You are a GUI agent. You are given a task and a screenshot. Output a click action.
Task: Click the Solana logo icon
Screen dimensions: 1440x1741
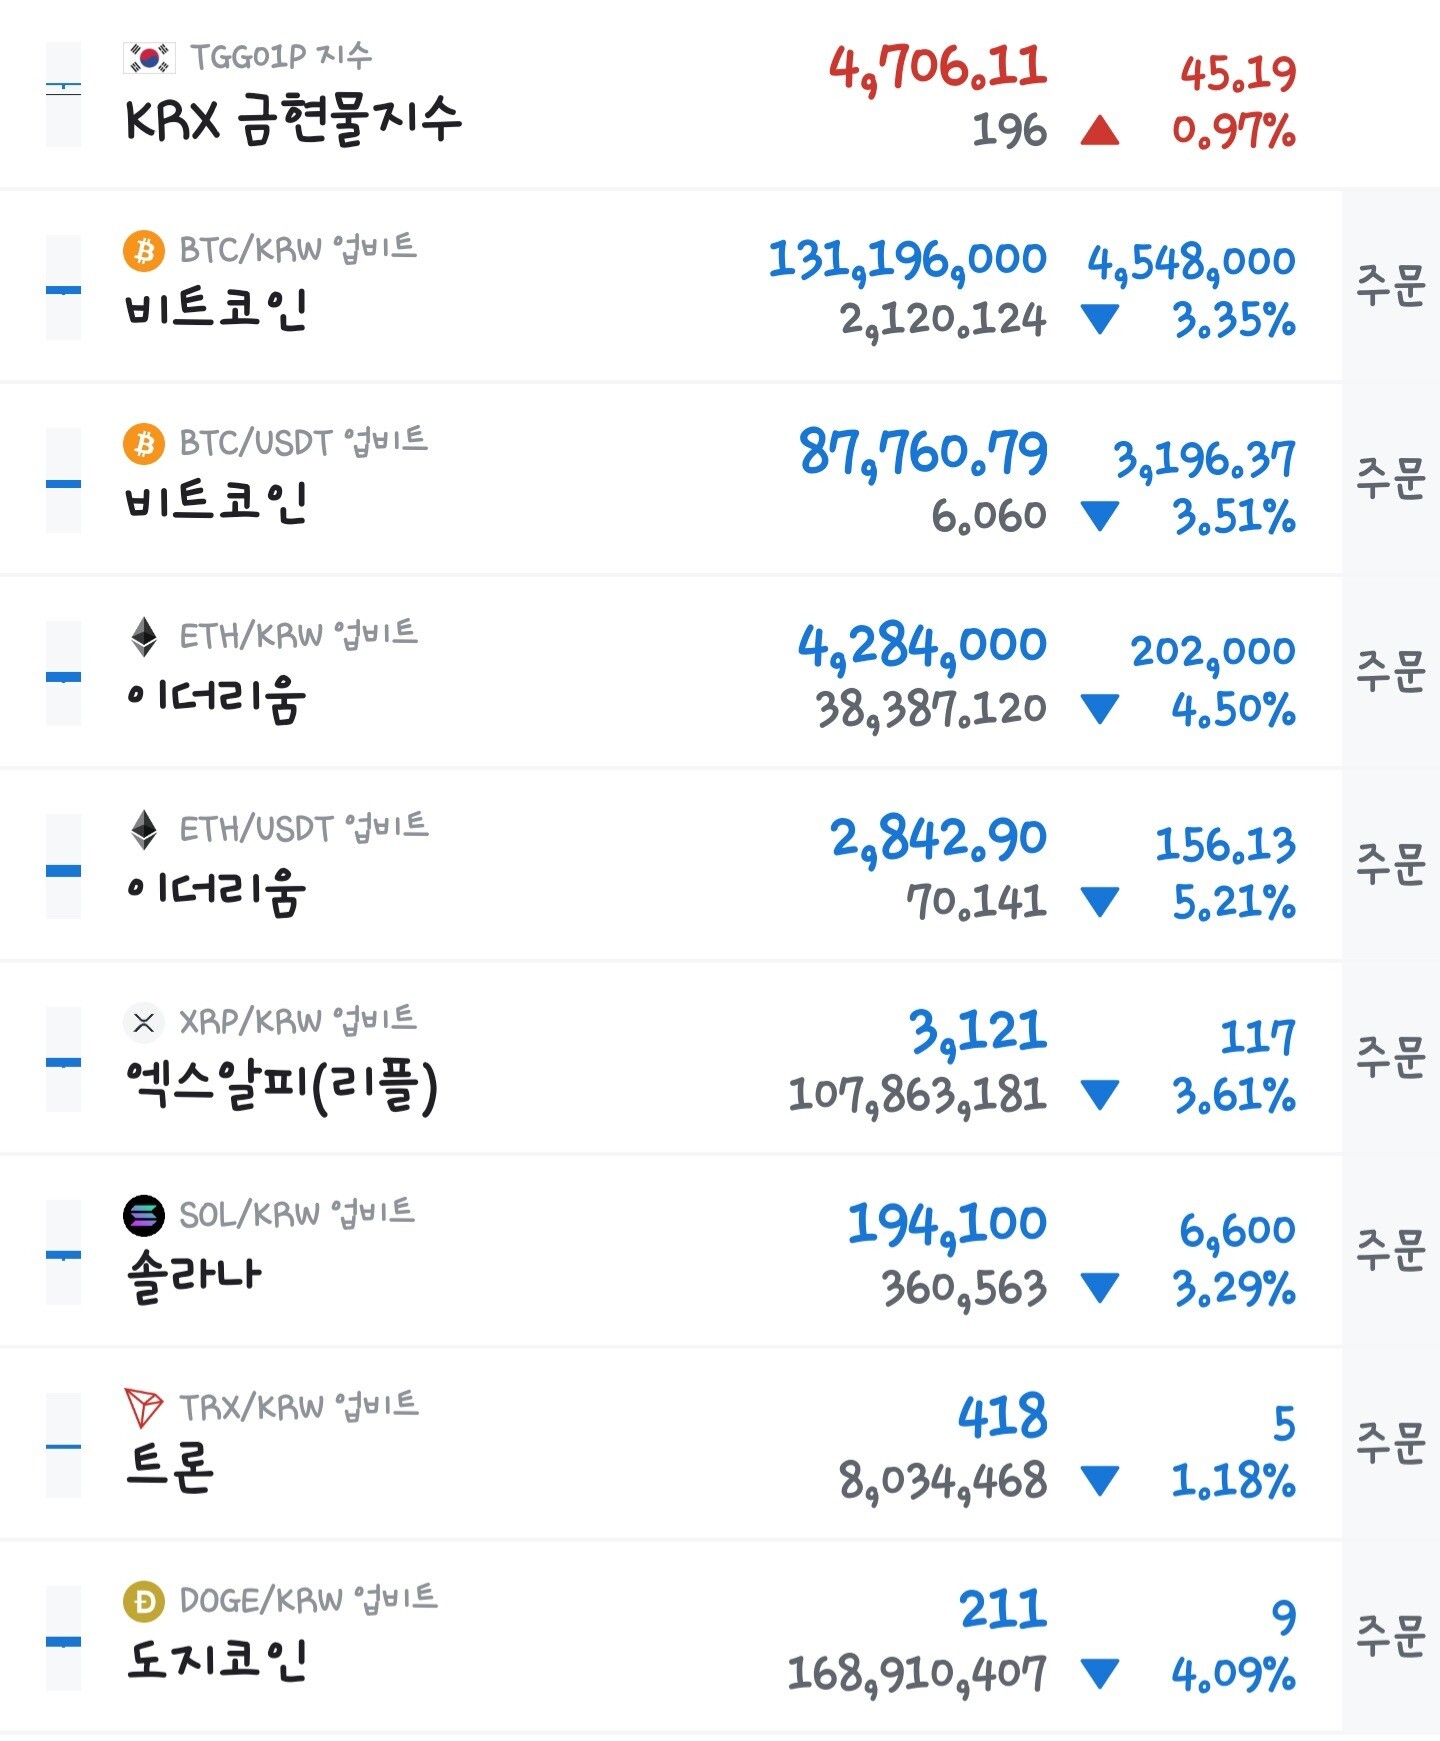(144, 1215)
